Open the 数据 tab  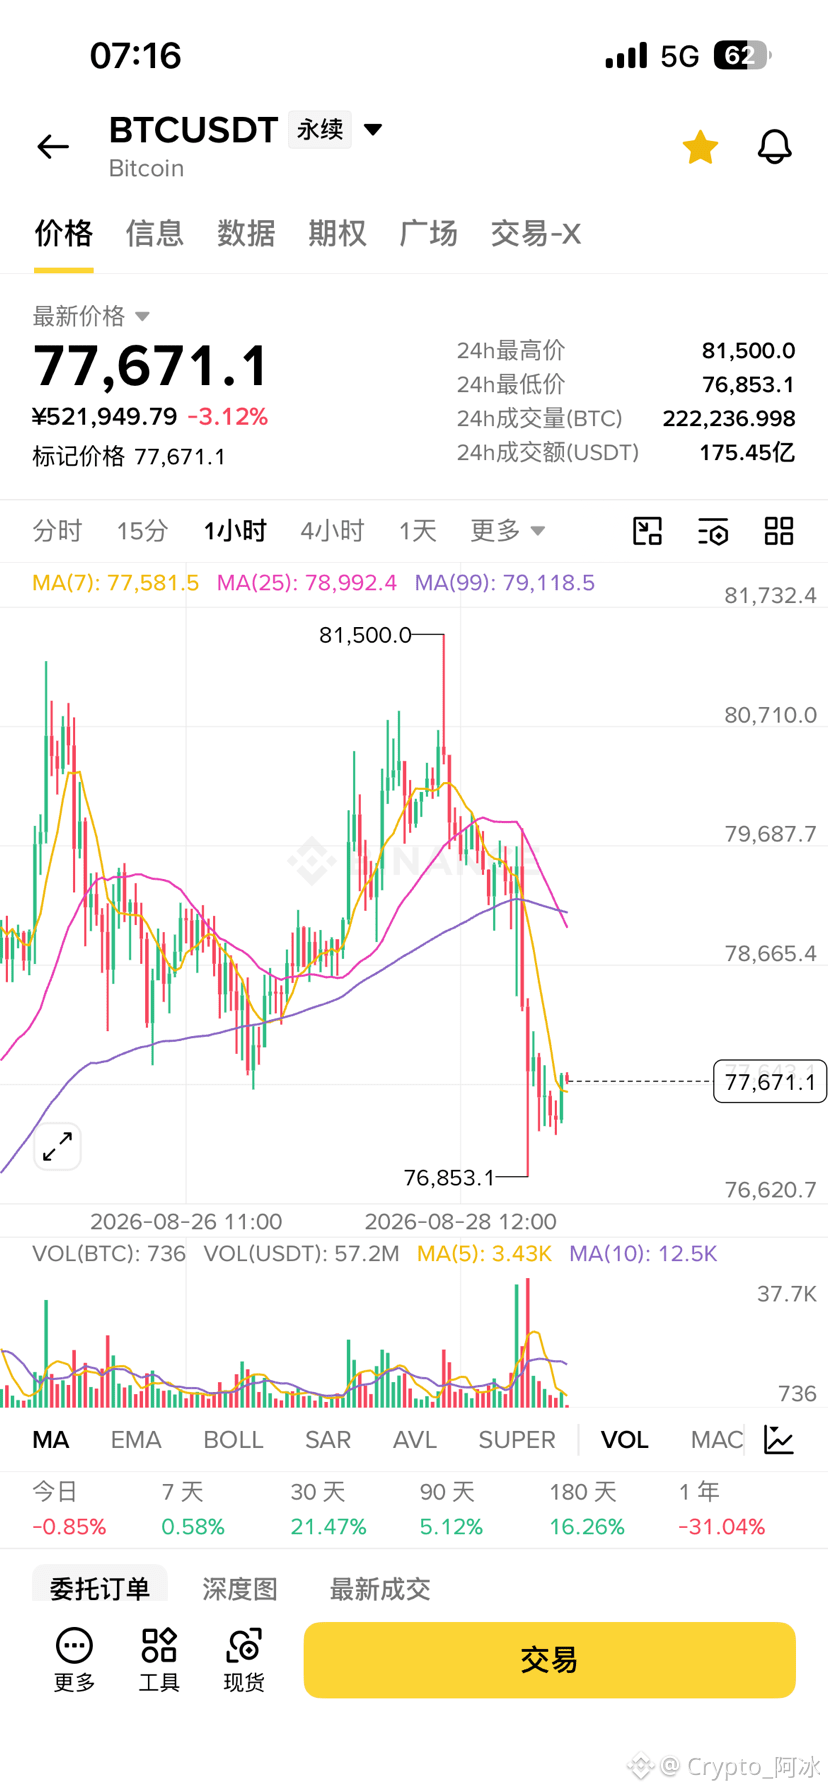246,233
